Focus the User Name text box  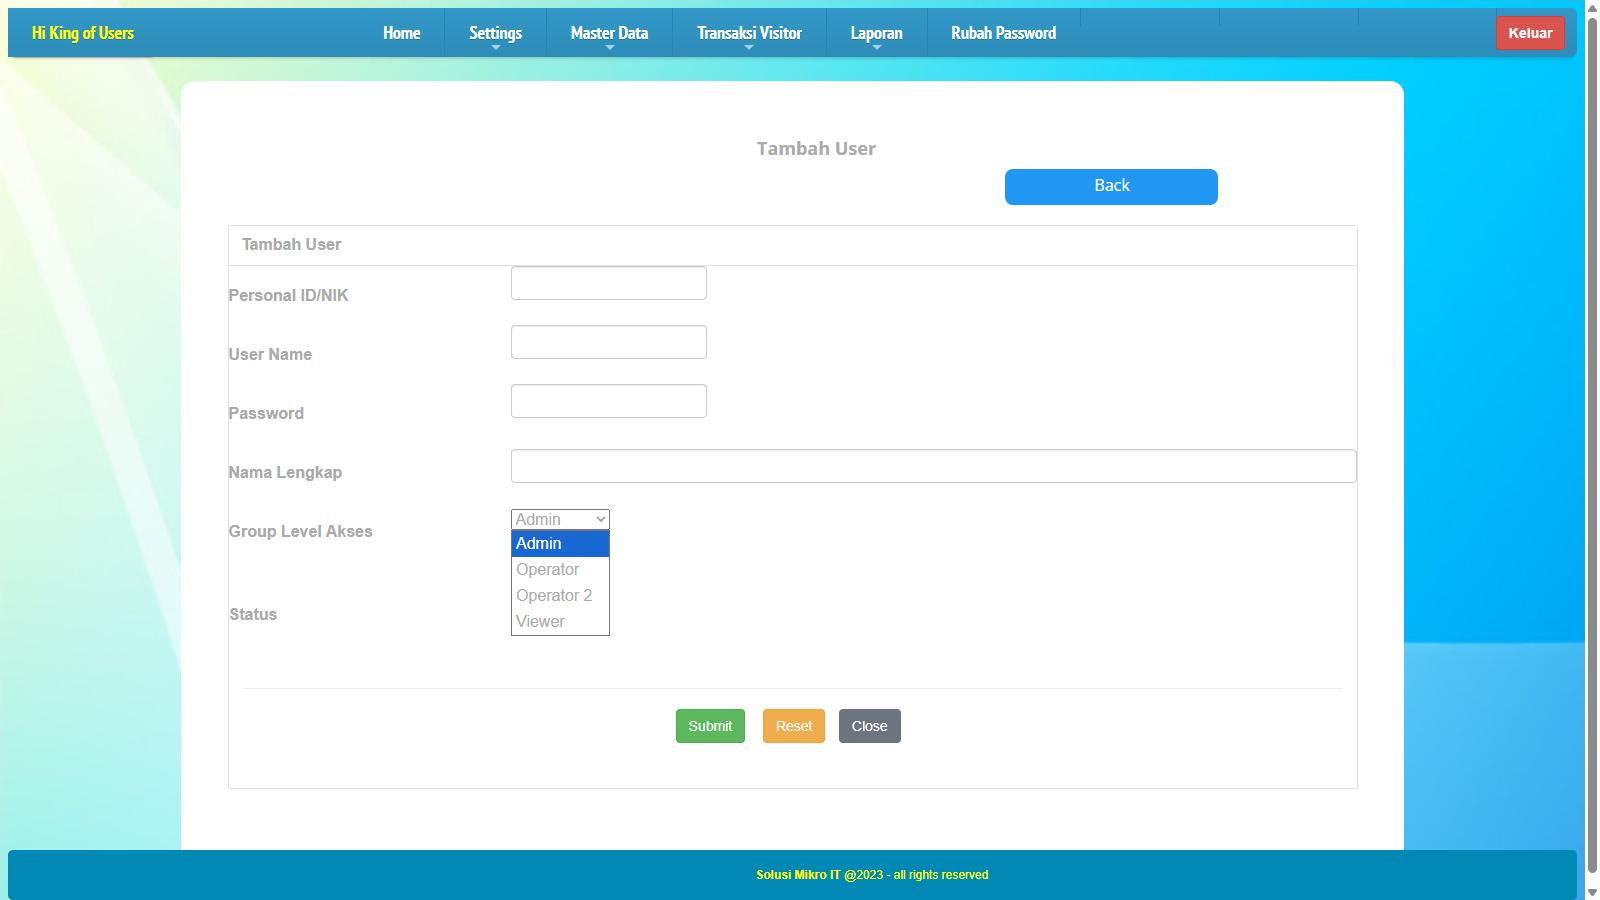point(608,342)
